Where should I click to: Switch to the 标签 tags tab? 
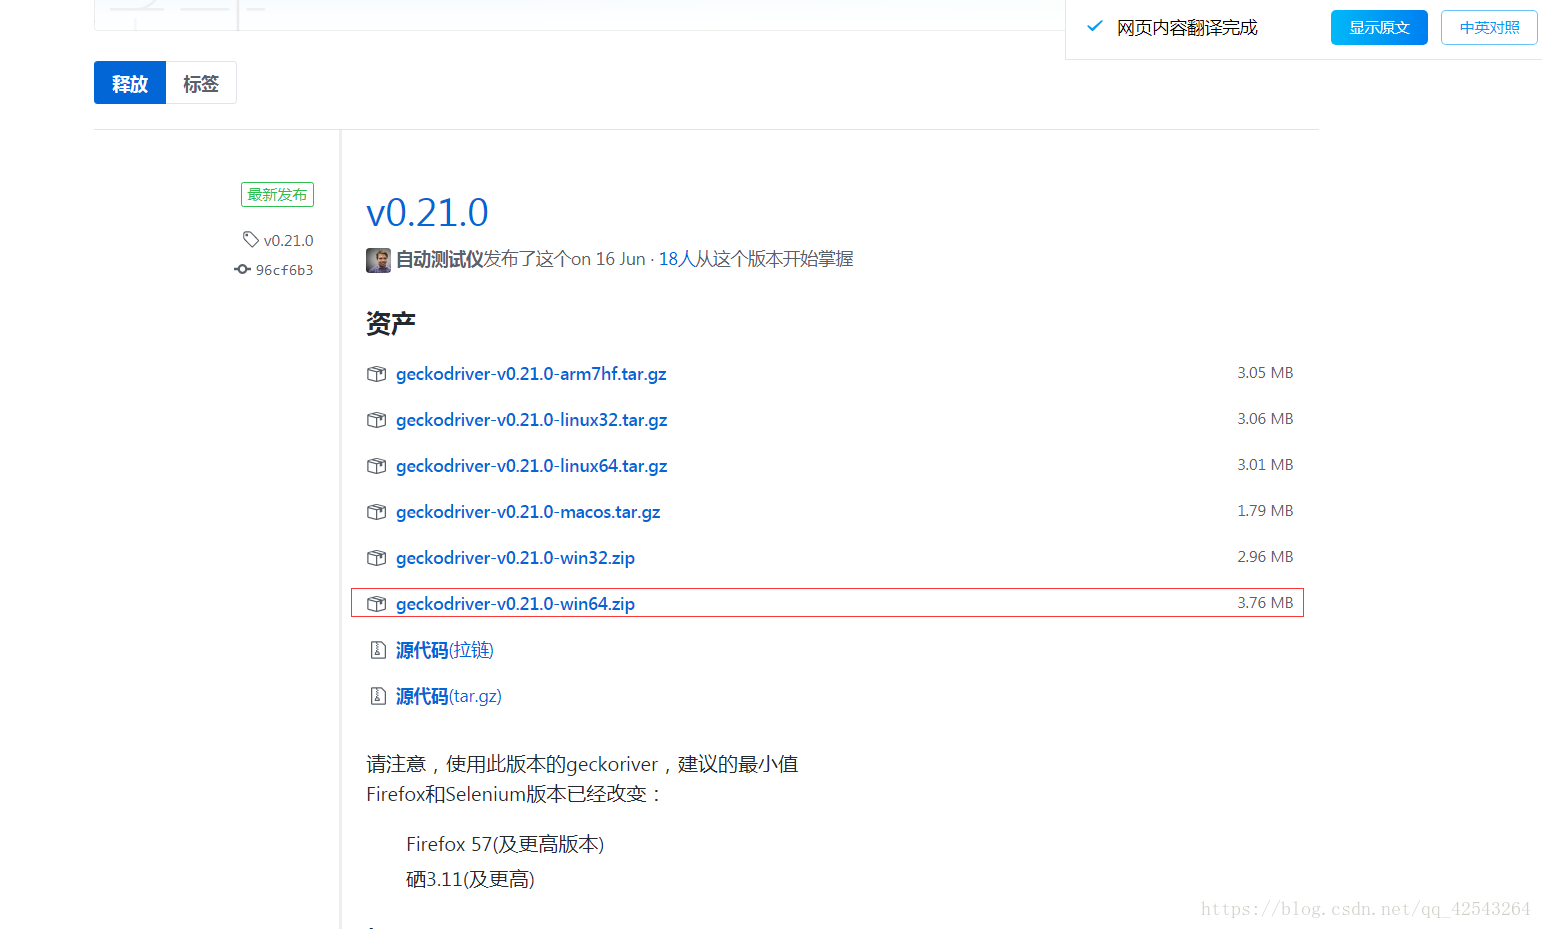pos(201,83)
